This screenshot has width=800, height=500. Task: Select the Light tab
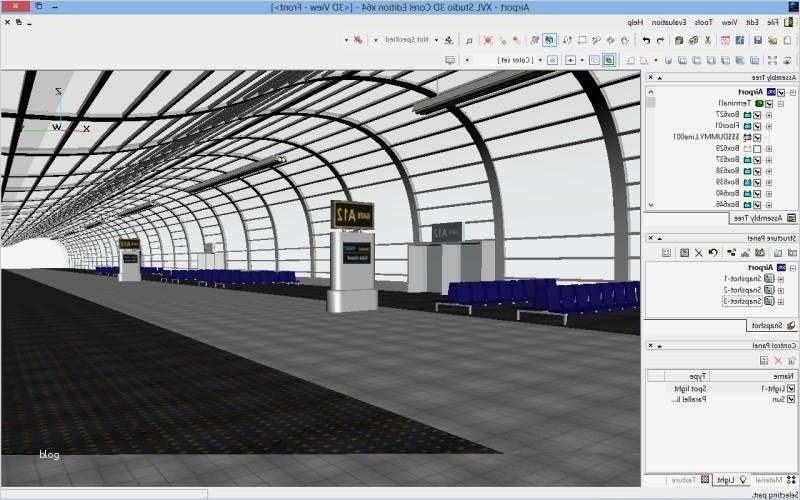pyautogui.click(x=731, y=480)
